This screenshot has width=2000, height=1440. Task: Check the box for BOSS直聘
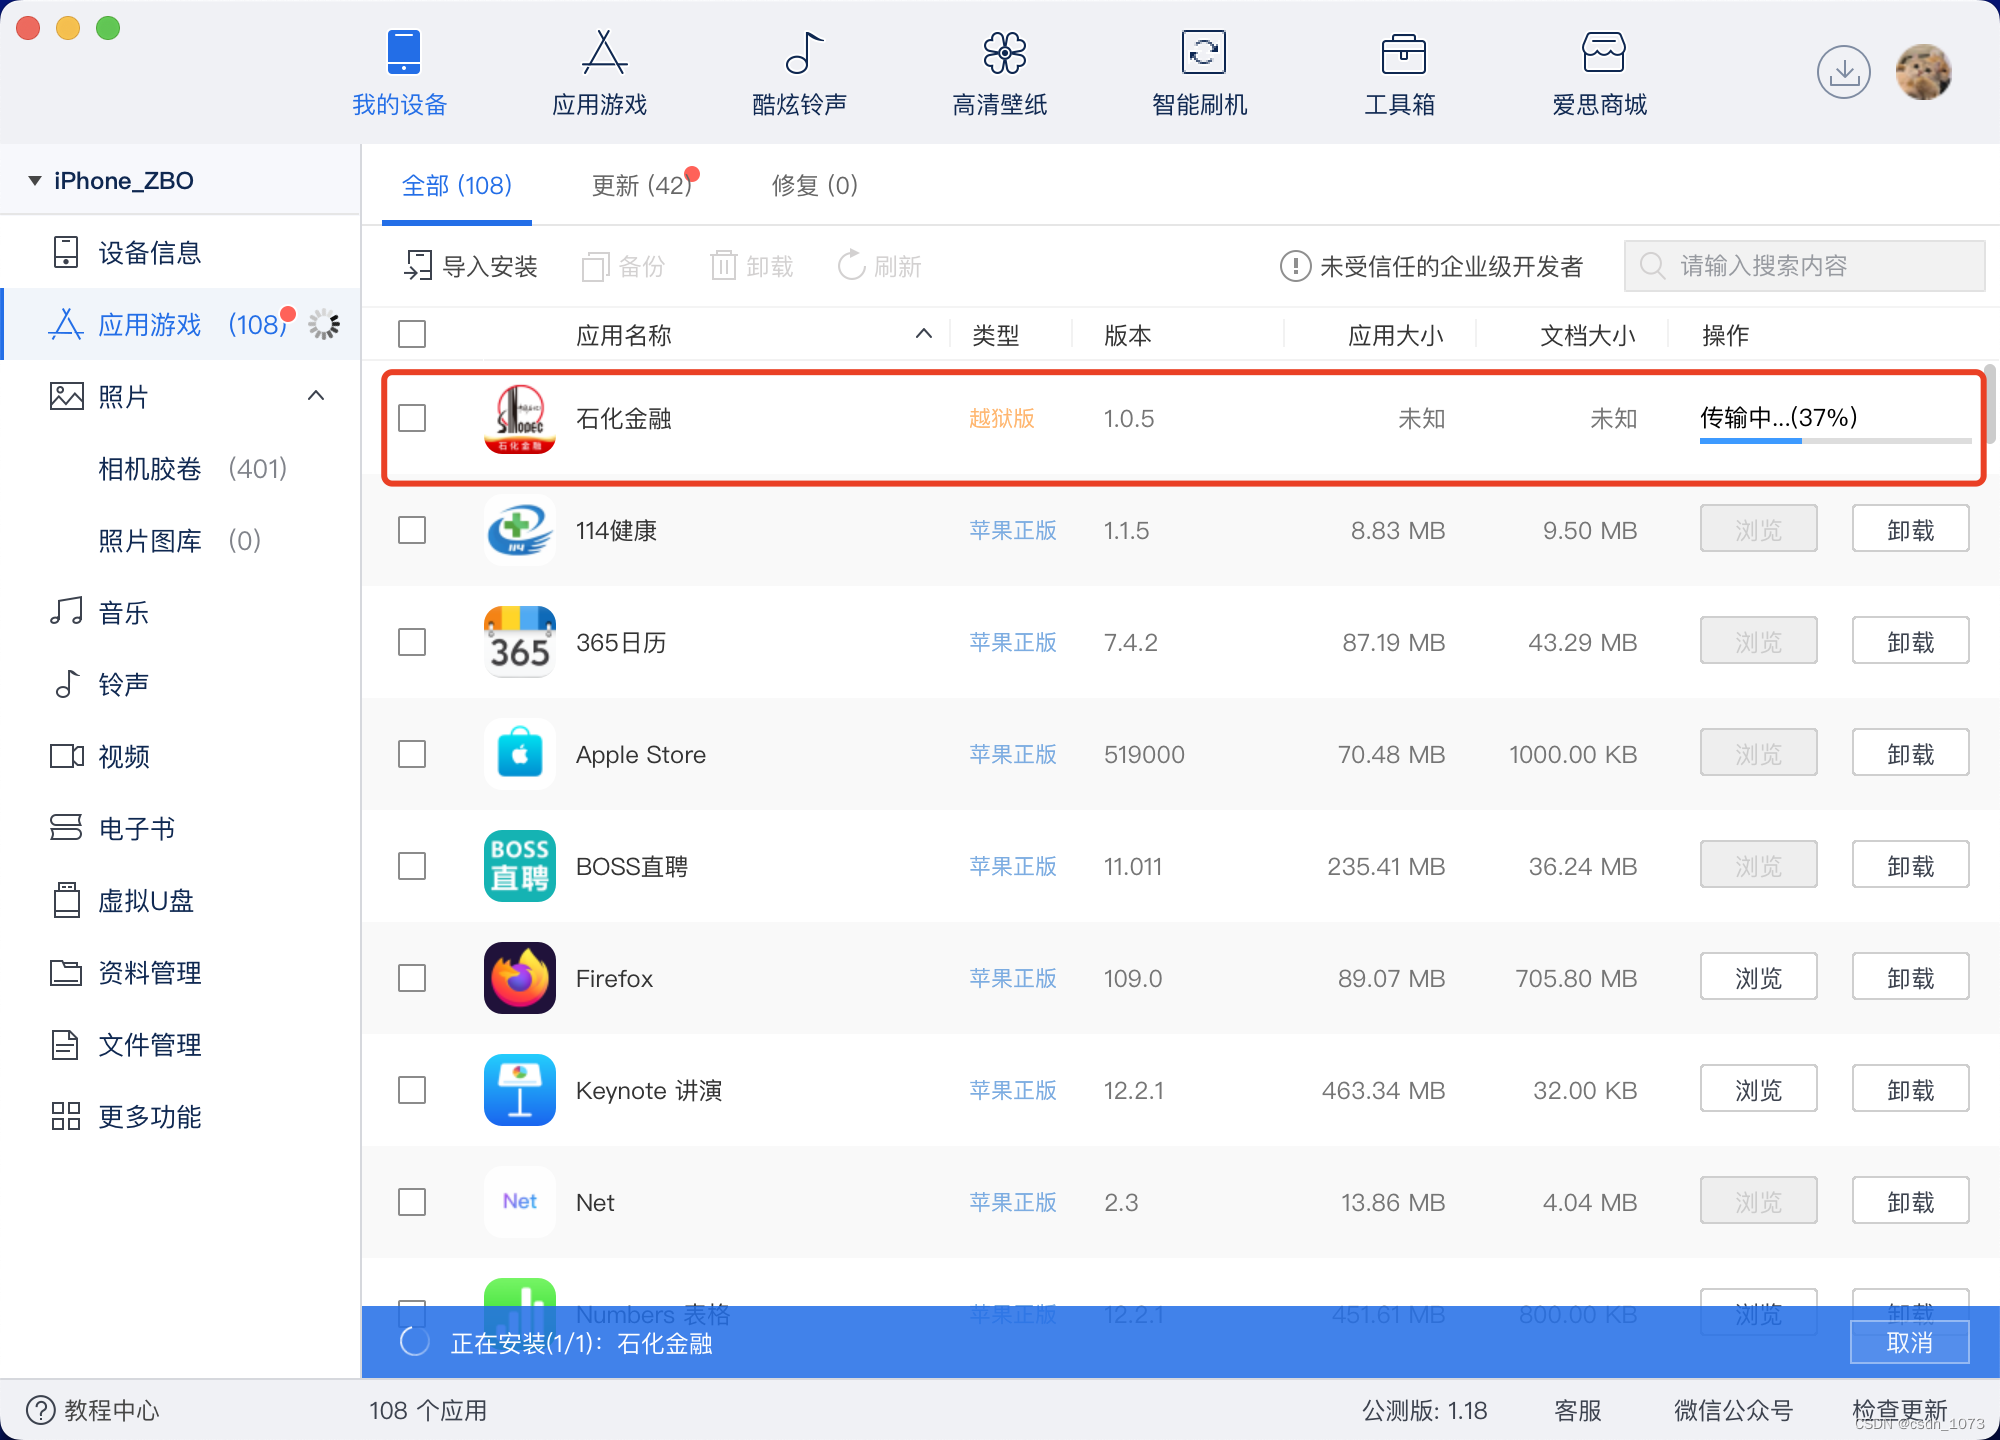point(412,866)
